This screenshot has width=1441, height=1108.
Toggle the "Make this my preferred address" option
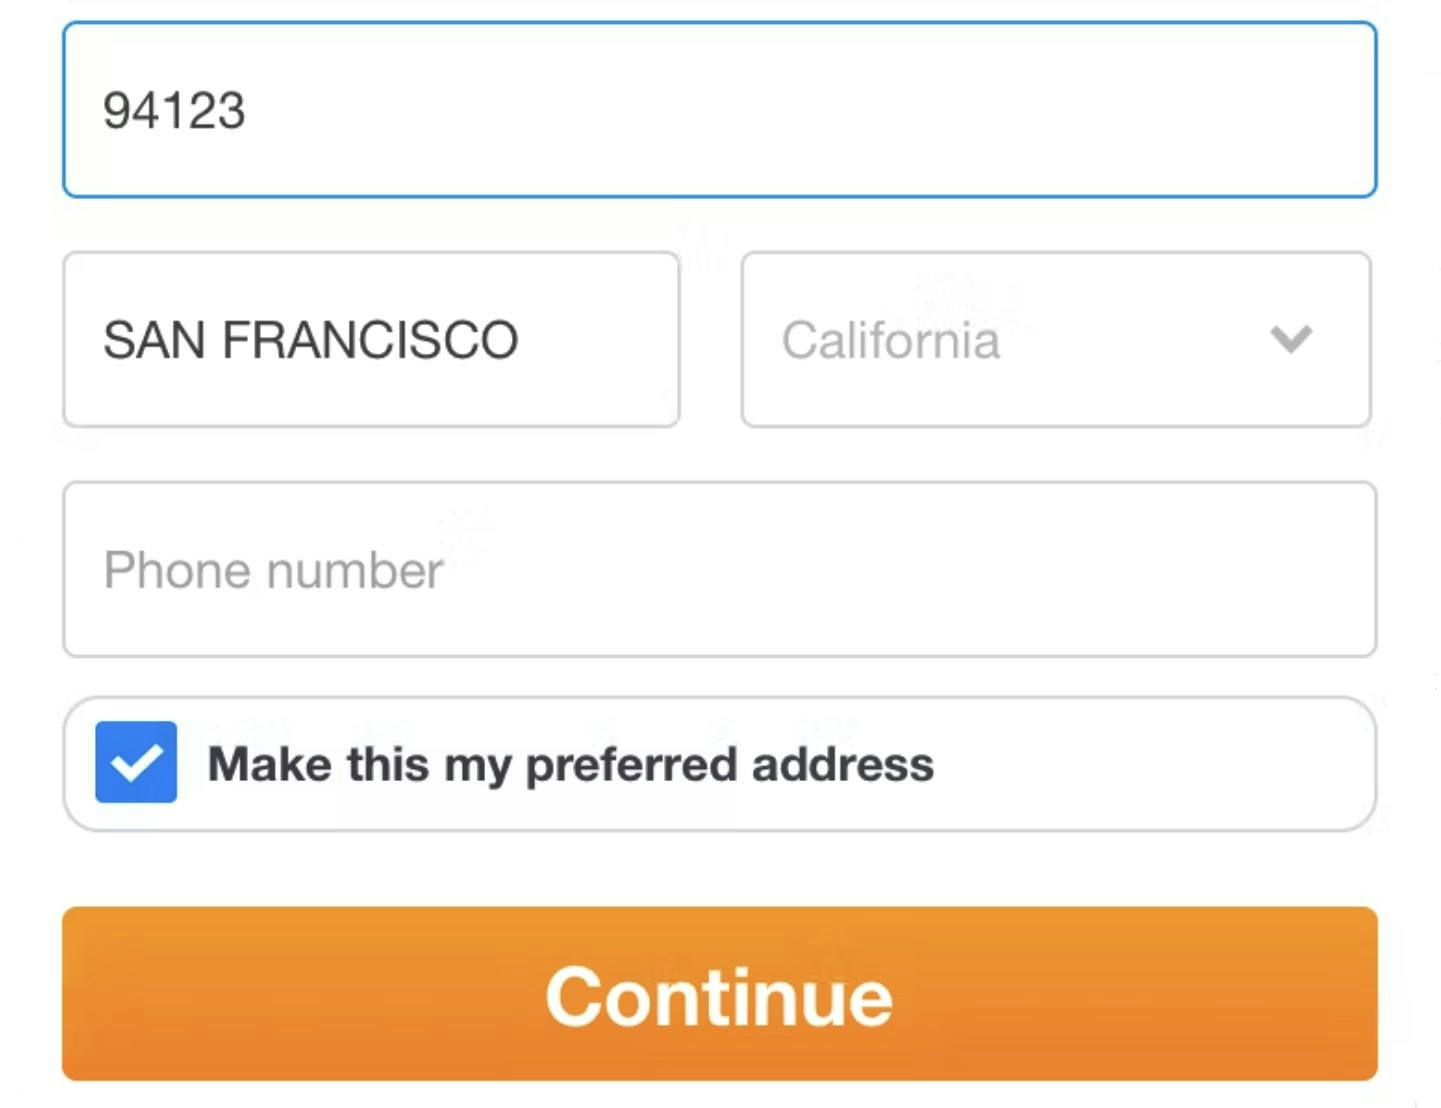point(136,762)
